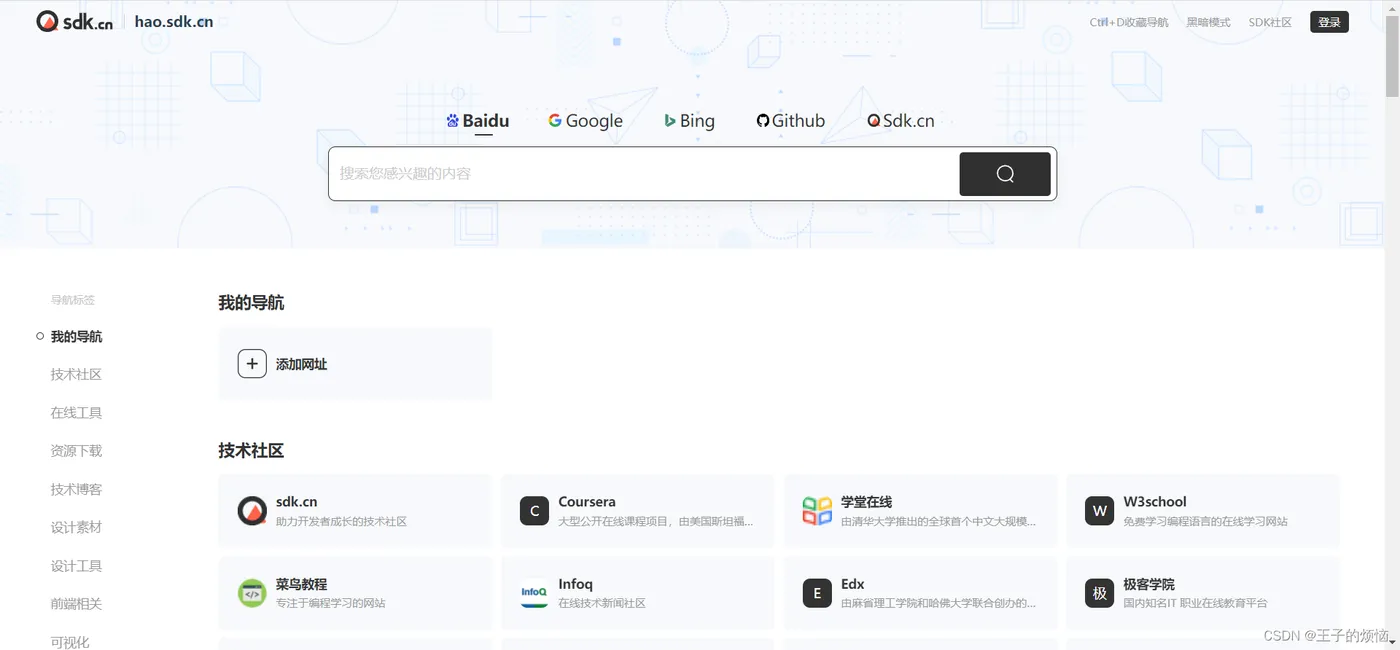The image size is (1400, 650).
Task: Open the Infoq card title
Action: pos(576,584)
